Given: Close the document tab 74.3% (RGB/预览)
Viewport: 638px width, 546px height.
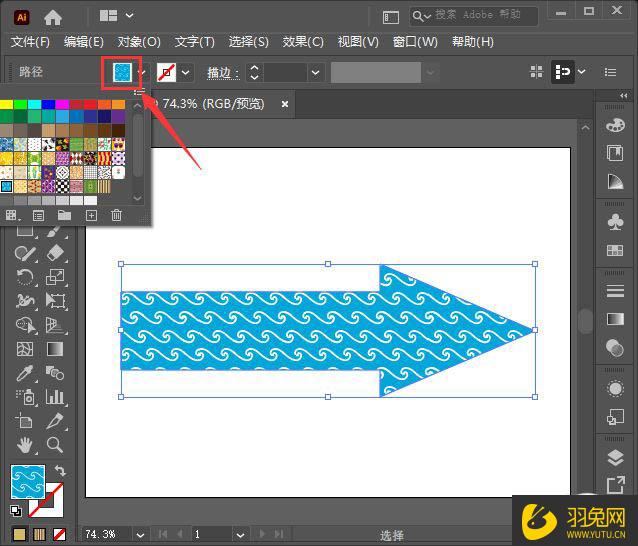Looking at the screenshot, I should tap(285, 104).
